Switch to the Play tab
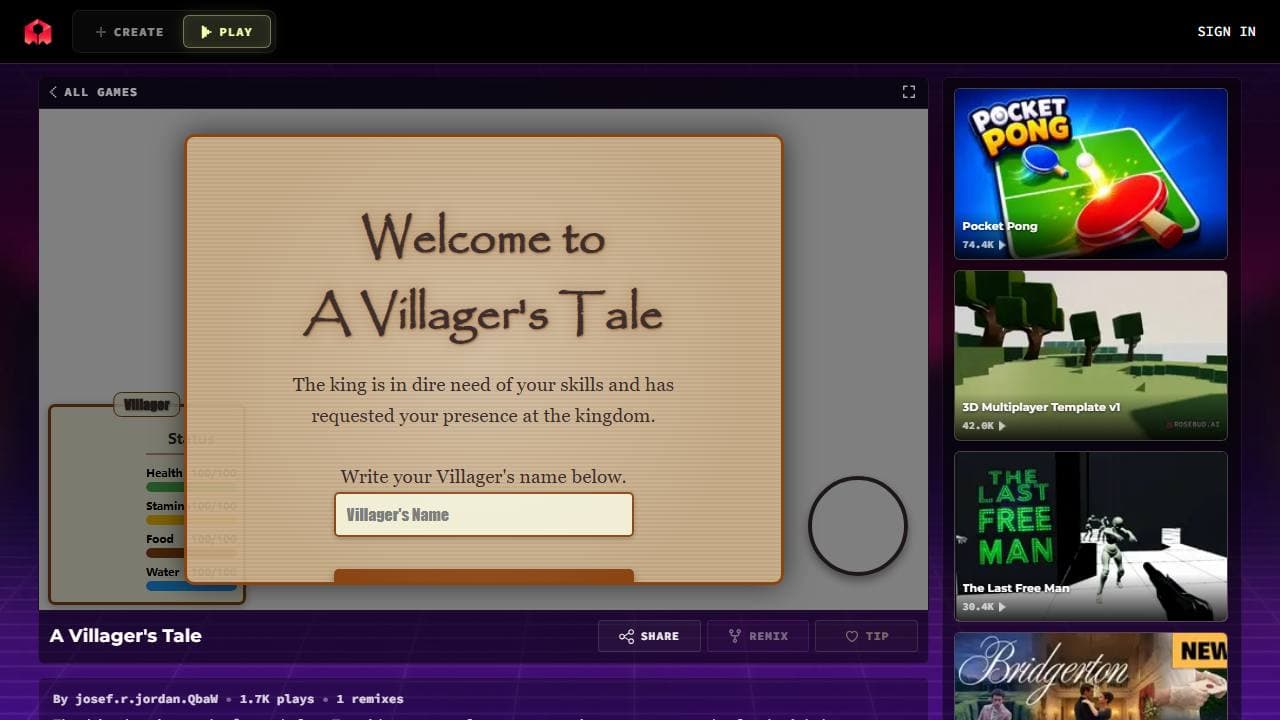The image size is (1280, 720). 227,32
